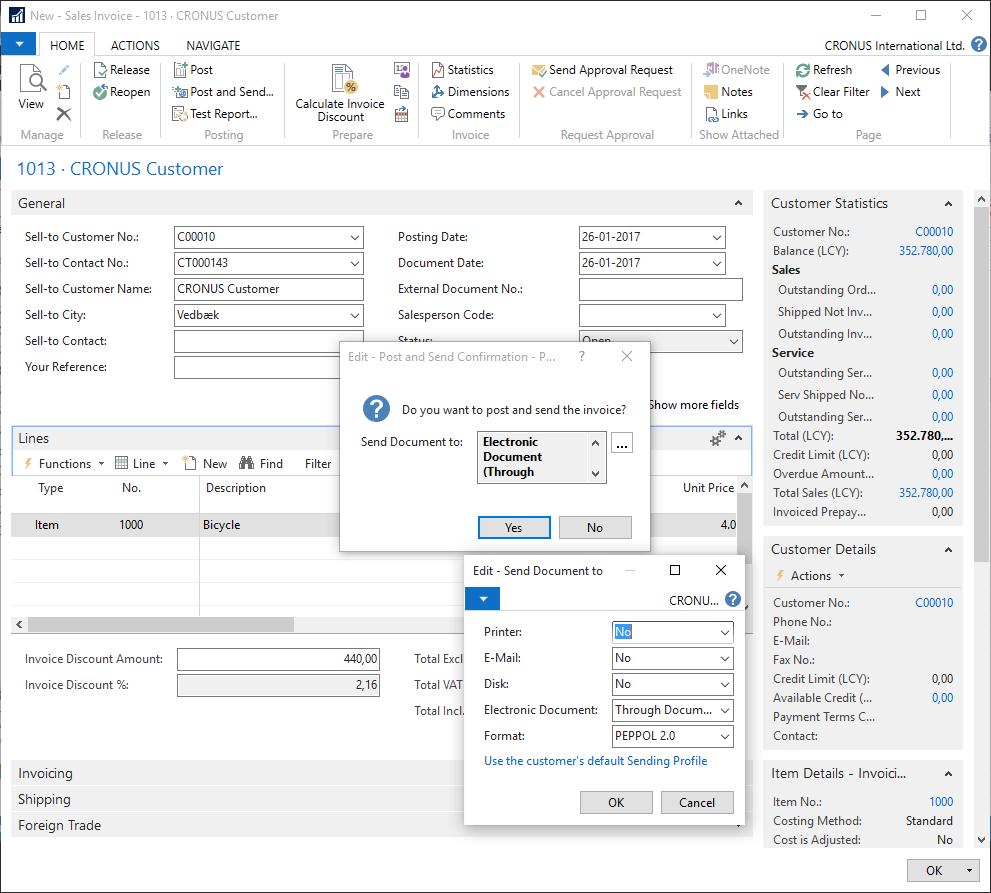Click Yes in Post and Send Confirmation

(514, 528)
